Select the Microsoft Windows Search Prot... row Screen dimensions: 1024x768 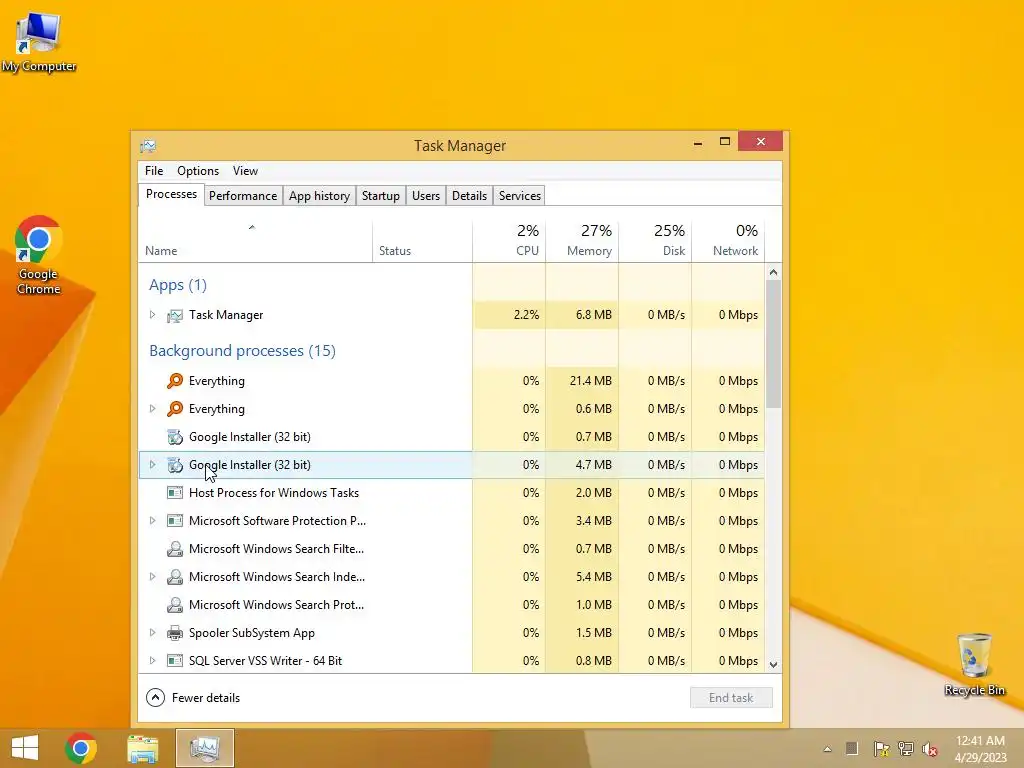pyautogui.click(x=451, y=605)
